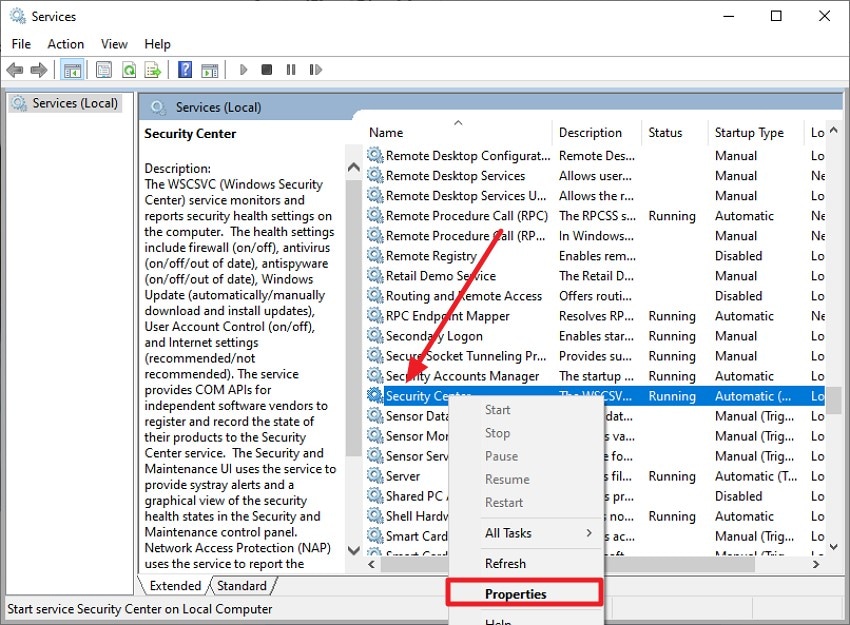The width and height of the screenshot is (850, 625).
Task: Click the Pause Service toolbar icon
Action: coord(291,69)
